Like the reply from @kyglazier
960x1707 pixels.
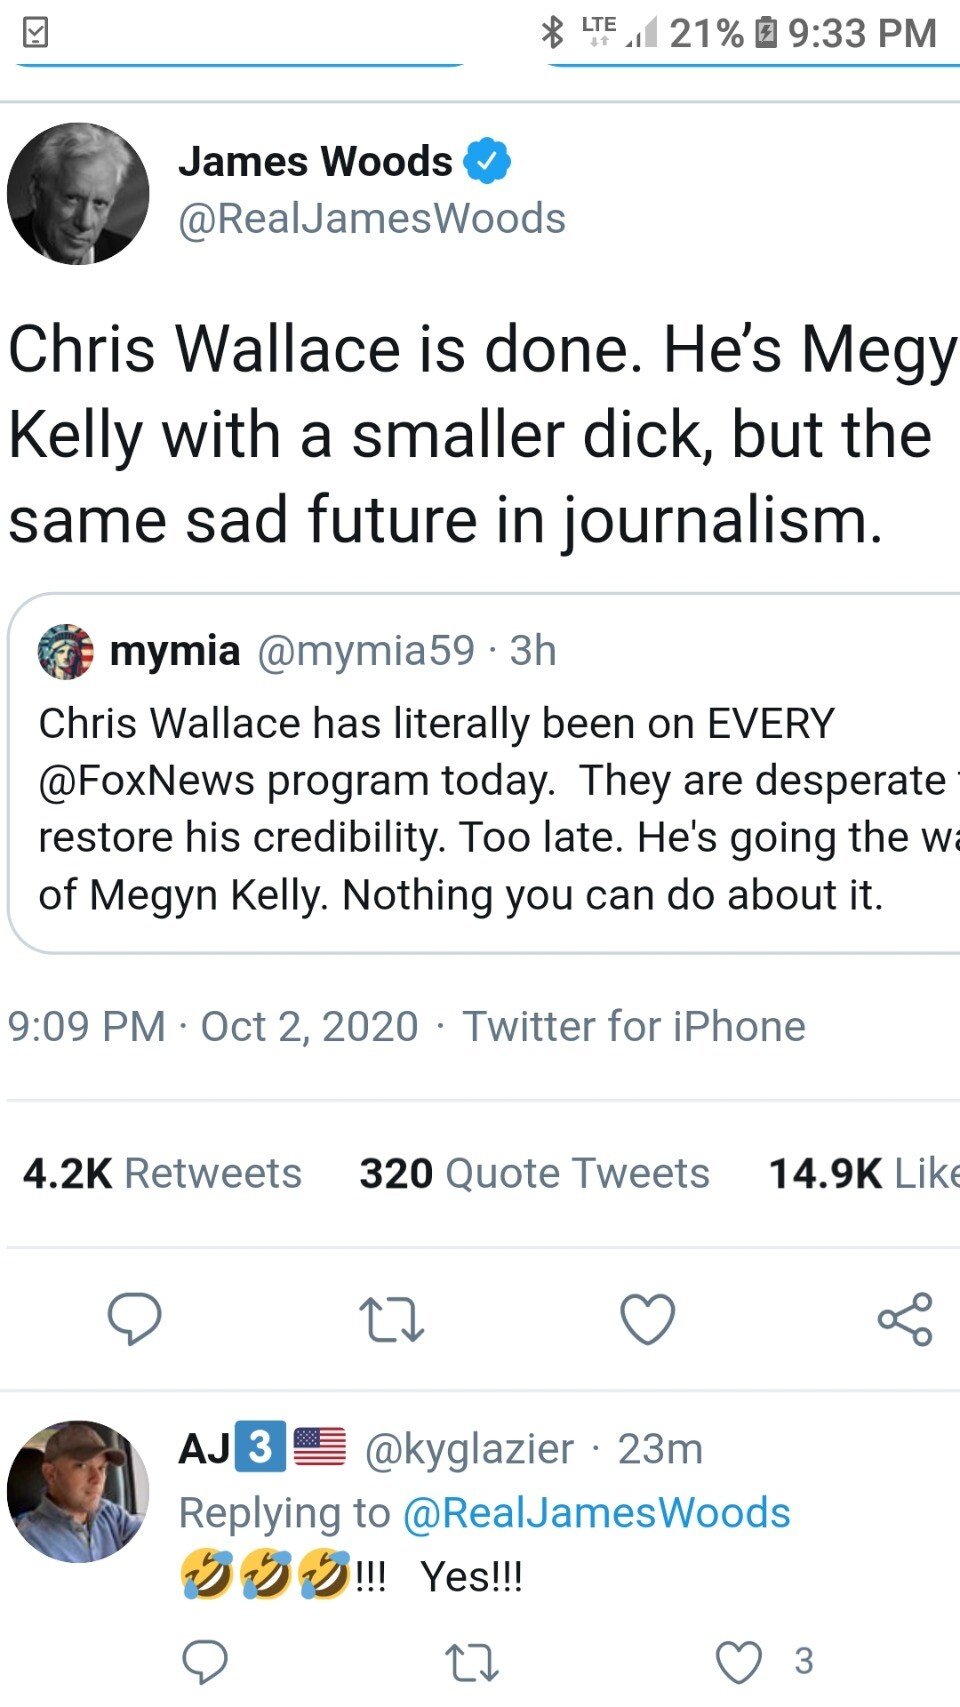[739, 1662]
